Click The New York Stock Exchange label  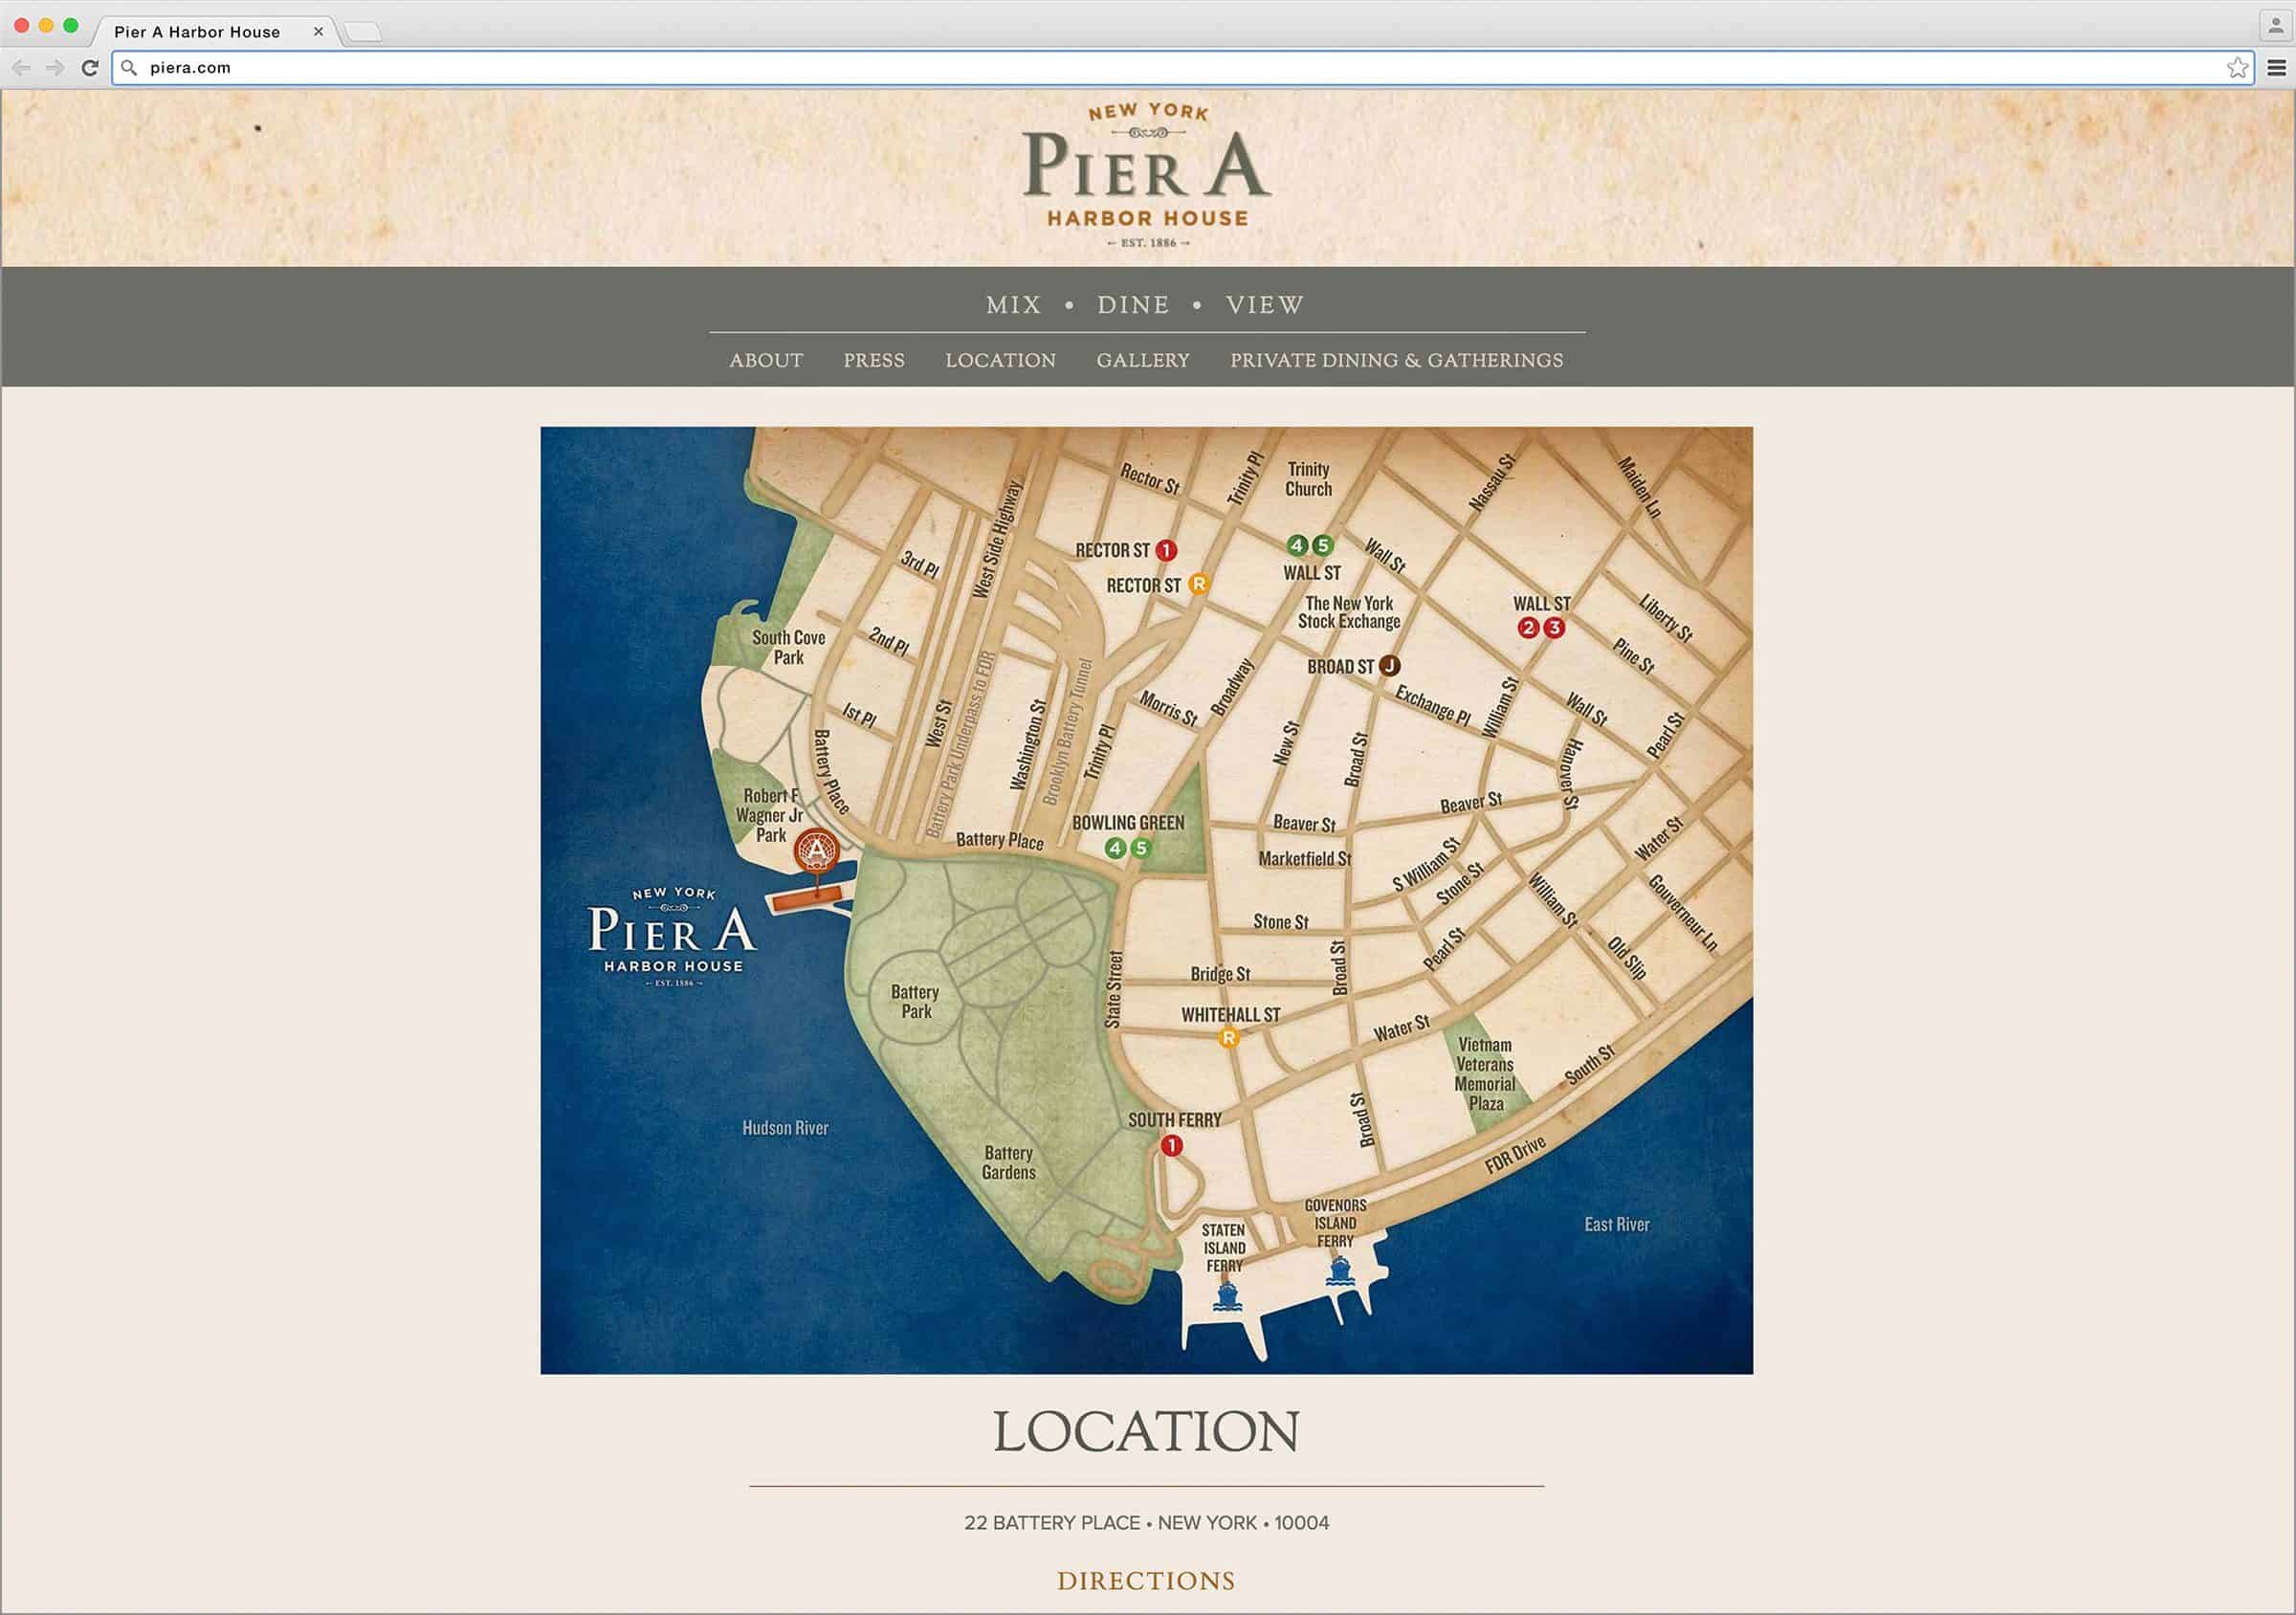(1349, 612)
